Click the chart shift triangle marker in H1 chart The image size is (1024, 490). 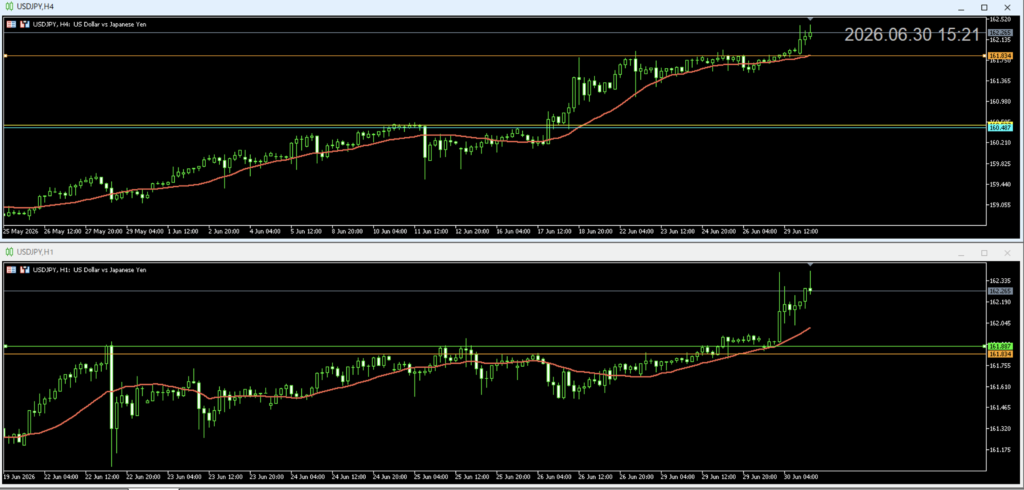click(x=810, y=263)
